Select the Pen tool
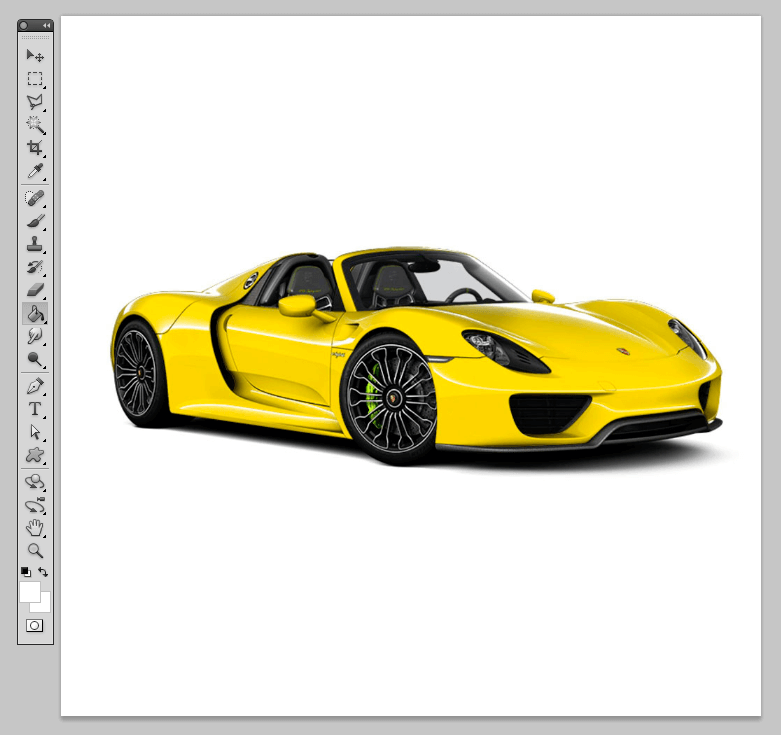Screen dimensions: 781x735 35,386
